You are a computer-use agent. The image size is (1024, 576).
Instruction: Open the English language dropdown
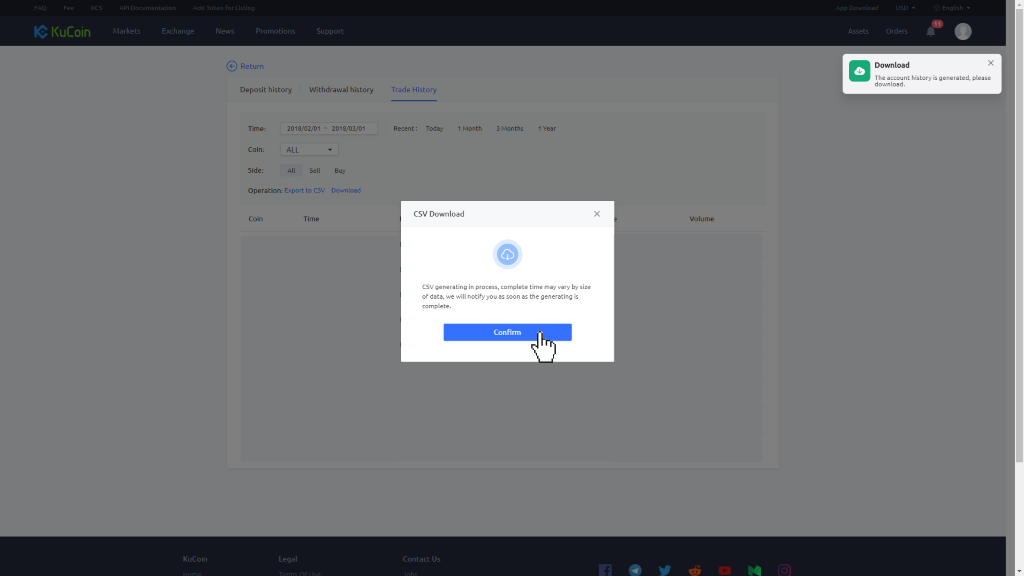(x=952, y=8)
